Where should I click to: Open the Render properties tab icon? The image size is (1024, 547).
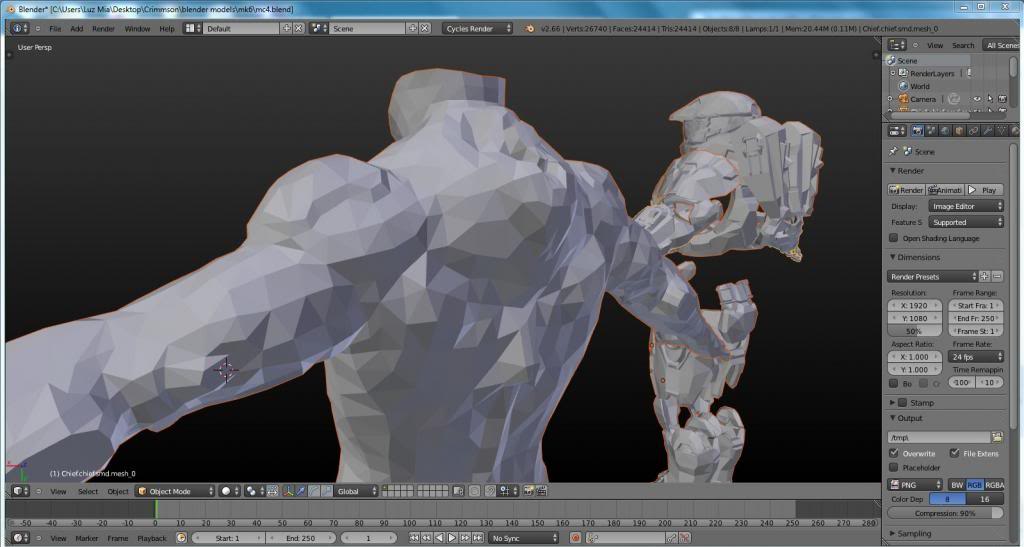click(x=918, y=131)
